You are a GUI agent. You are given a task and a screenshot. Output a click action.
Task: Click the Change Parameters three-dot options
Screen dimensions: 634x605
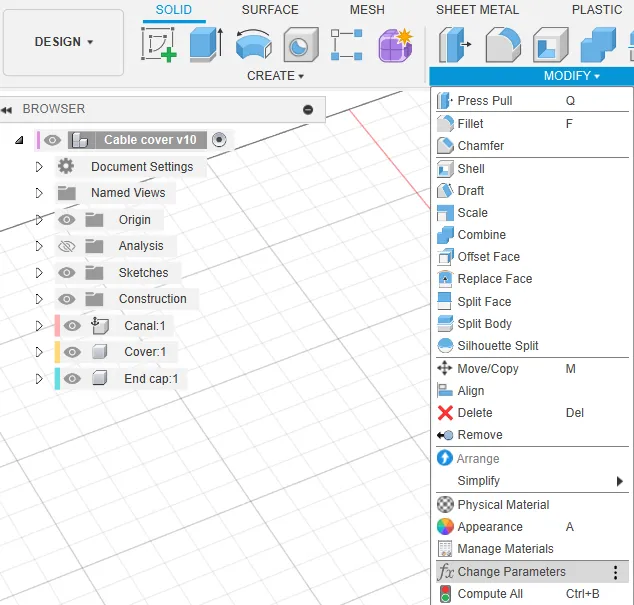pos(615,572)
